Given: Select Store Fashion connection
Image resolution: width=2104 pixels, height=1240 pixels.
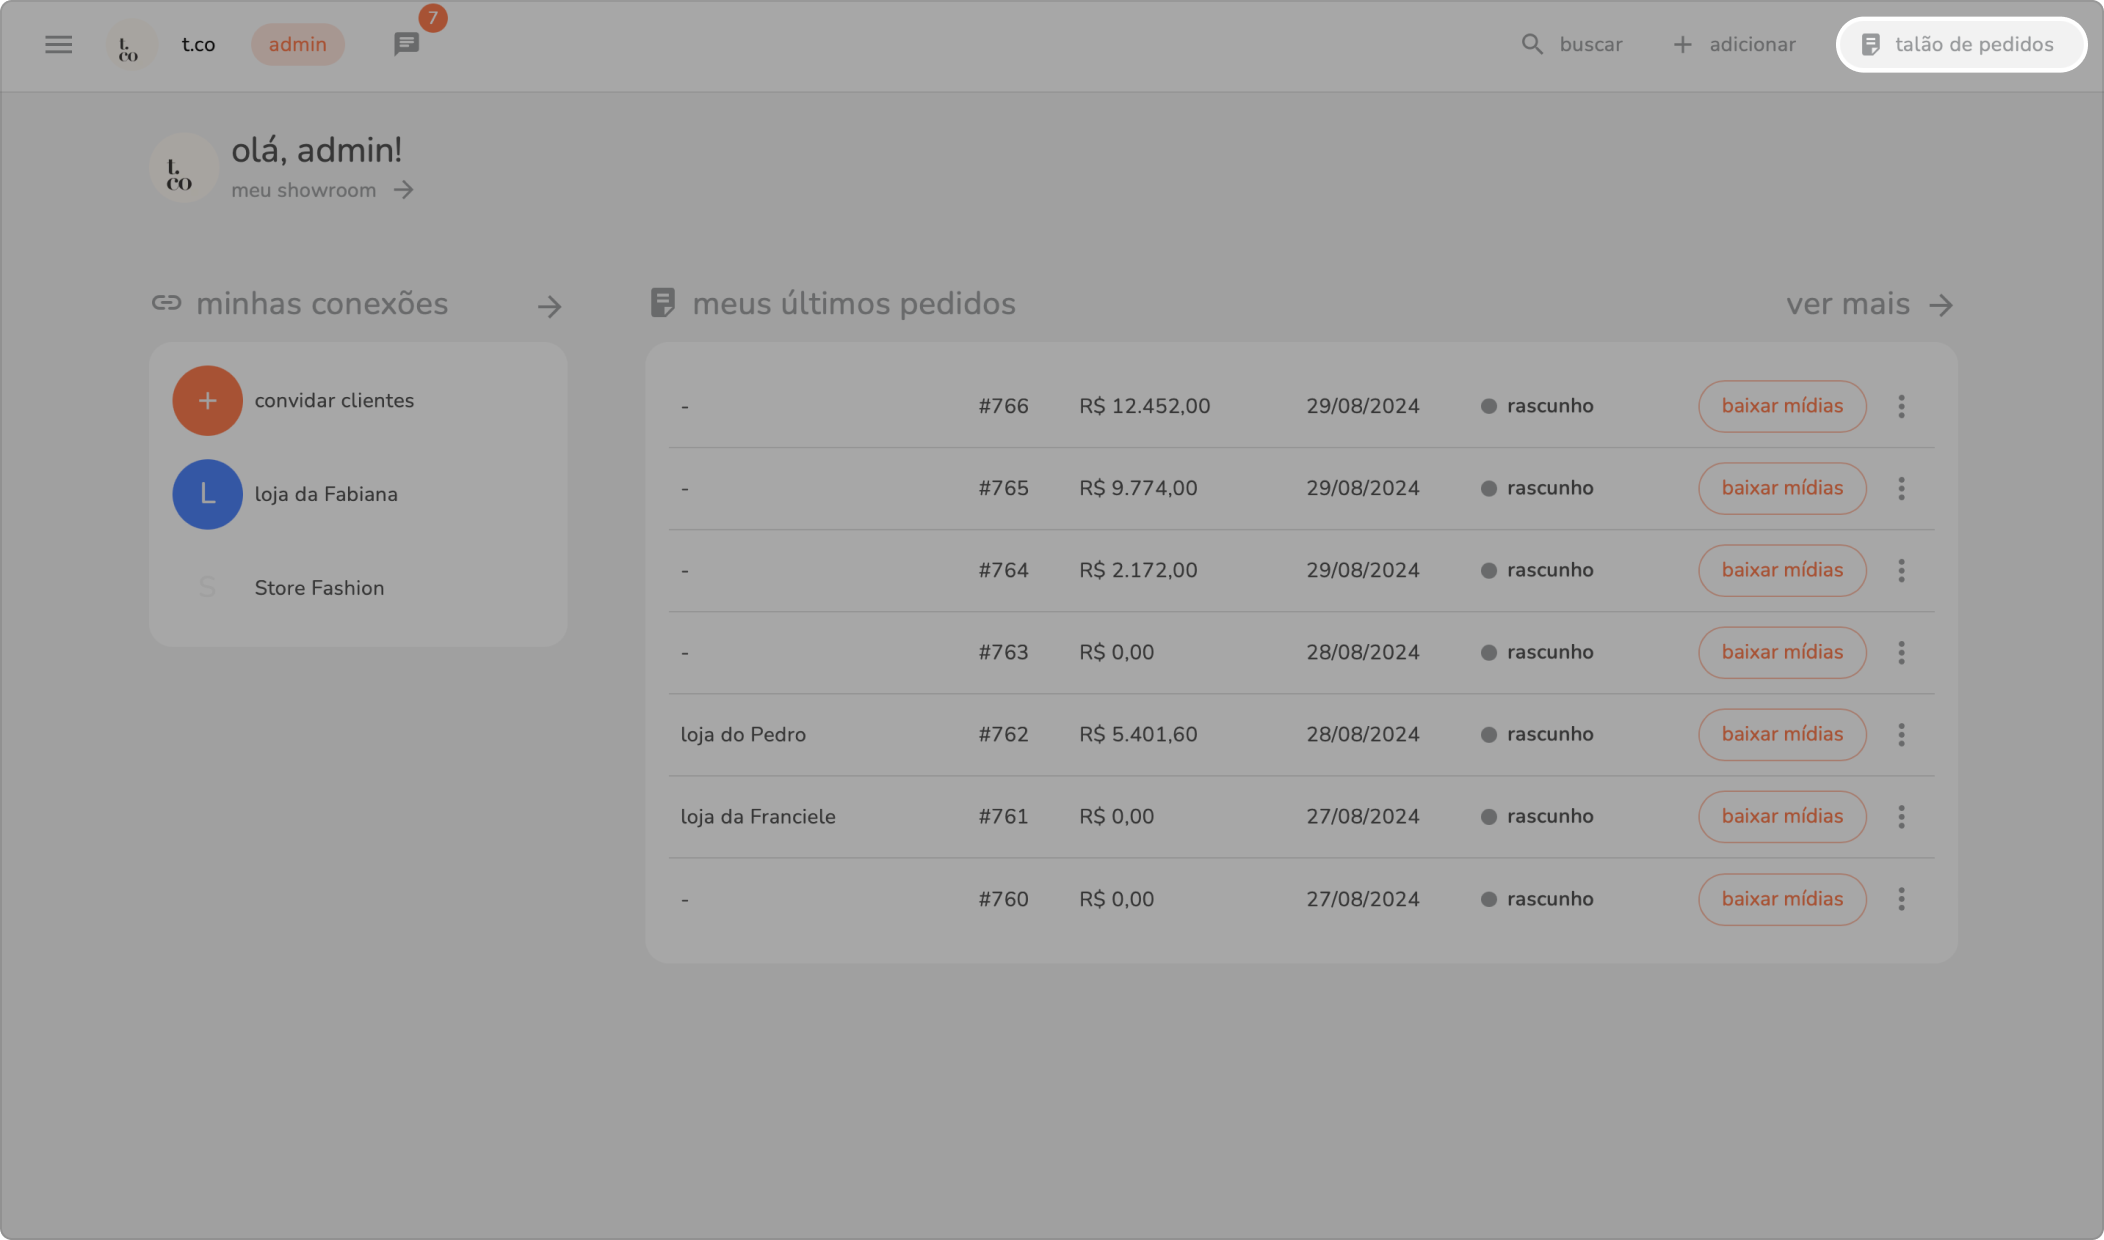Looking at the screenshot, I should [318, 588].
